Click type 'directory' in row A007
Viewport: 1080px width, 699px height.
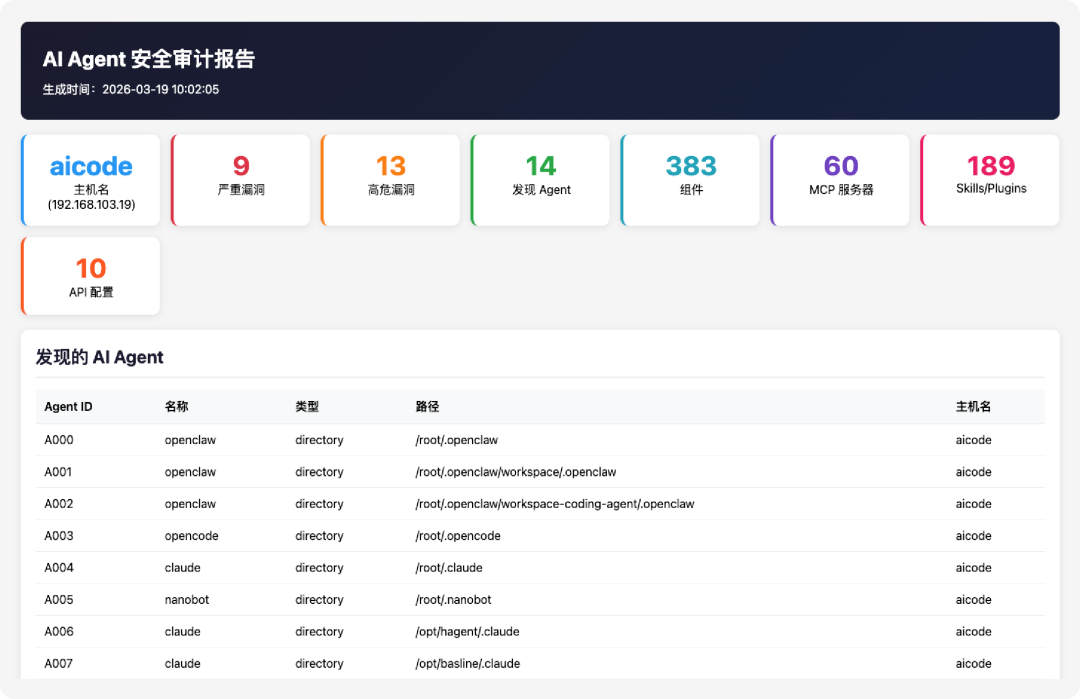320,664
